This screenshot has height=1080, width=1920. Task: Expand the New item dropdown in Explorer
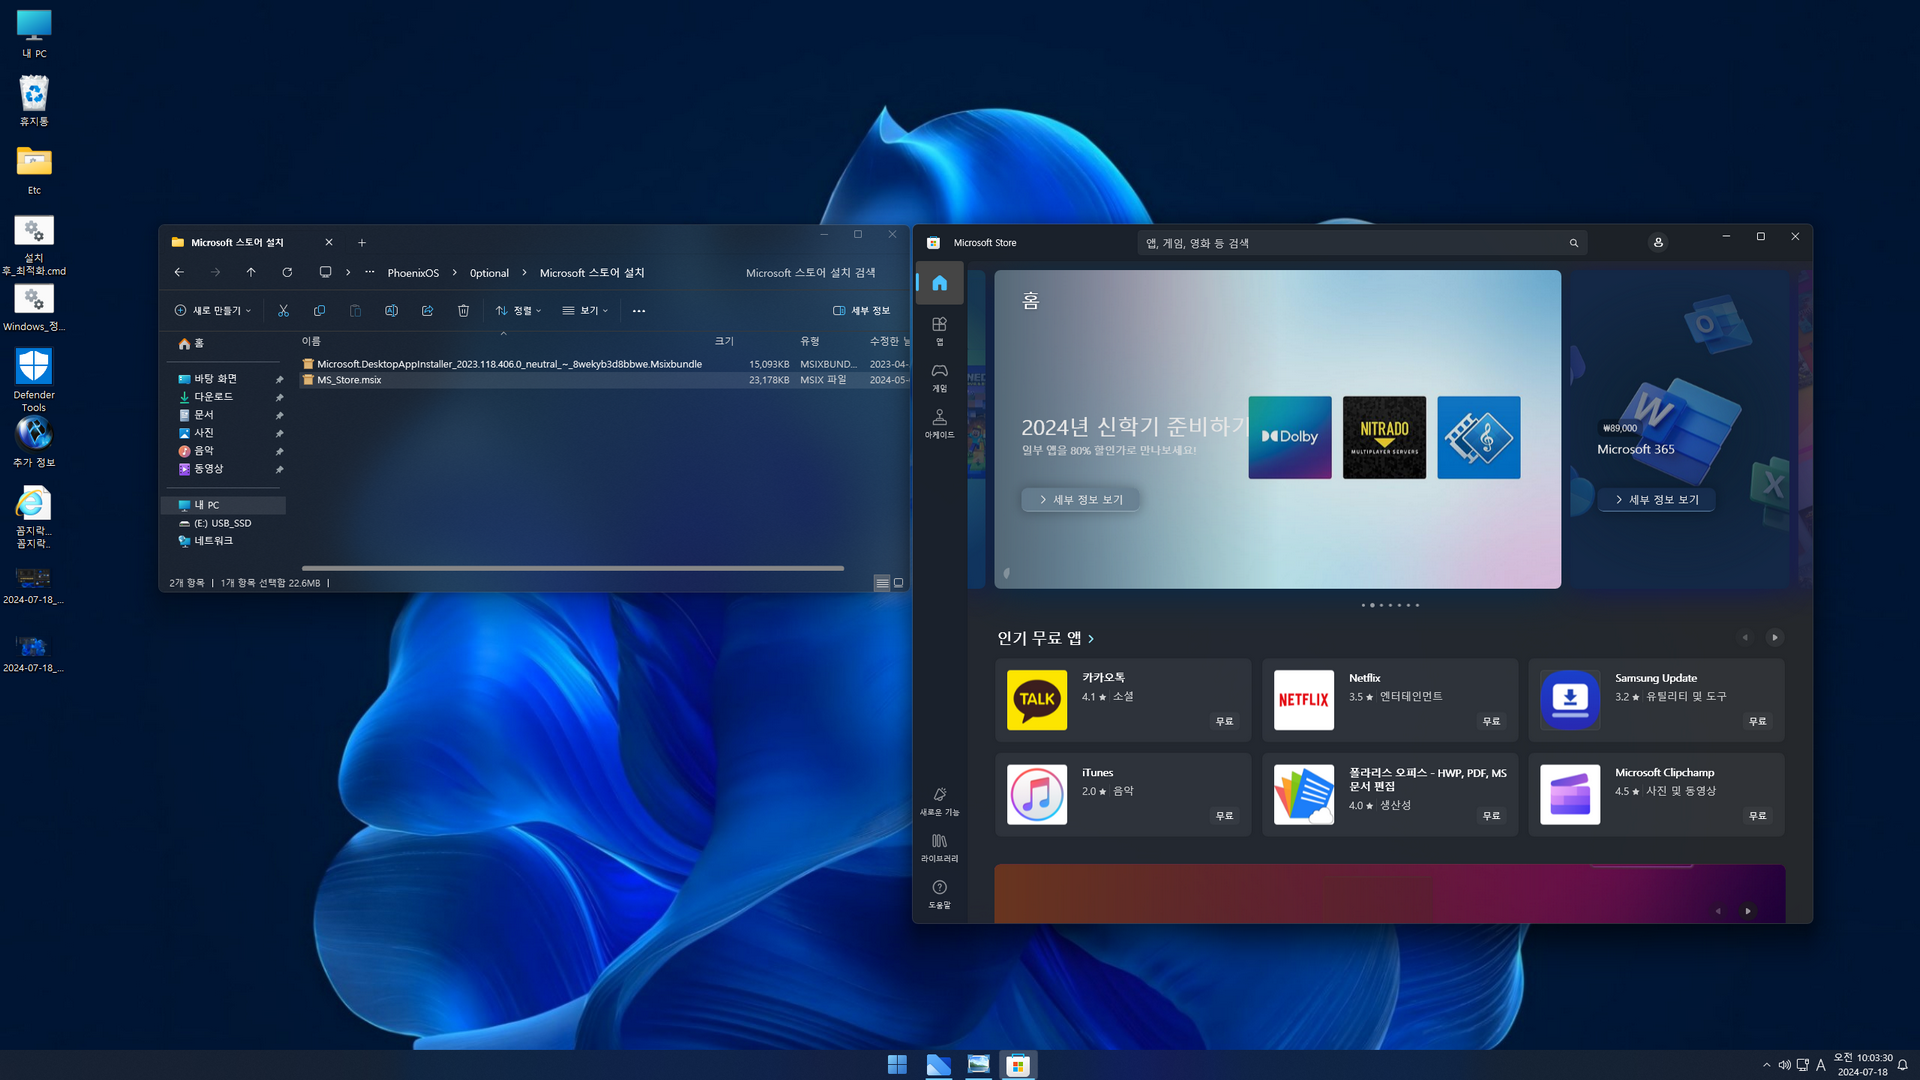(x=213, y=311)
